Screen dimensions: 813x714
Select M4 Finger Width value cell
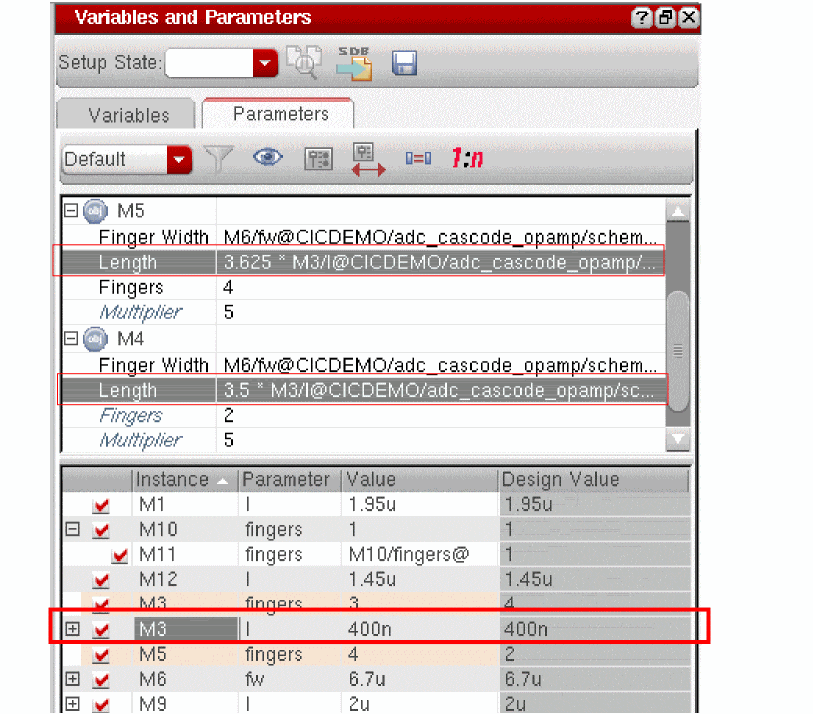(x=440, y=365)
